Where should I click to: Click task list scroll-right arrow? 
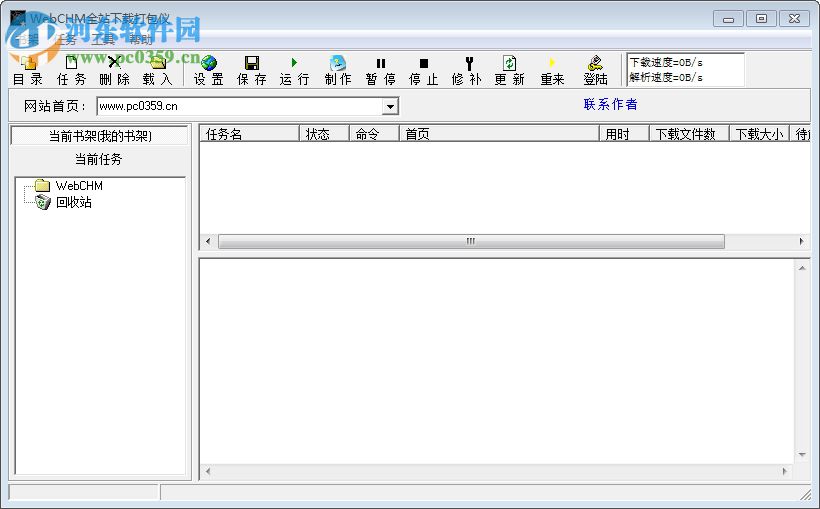[x=802, y=241]
